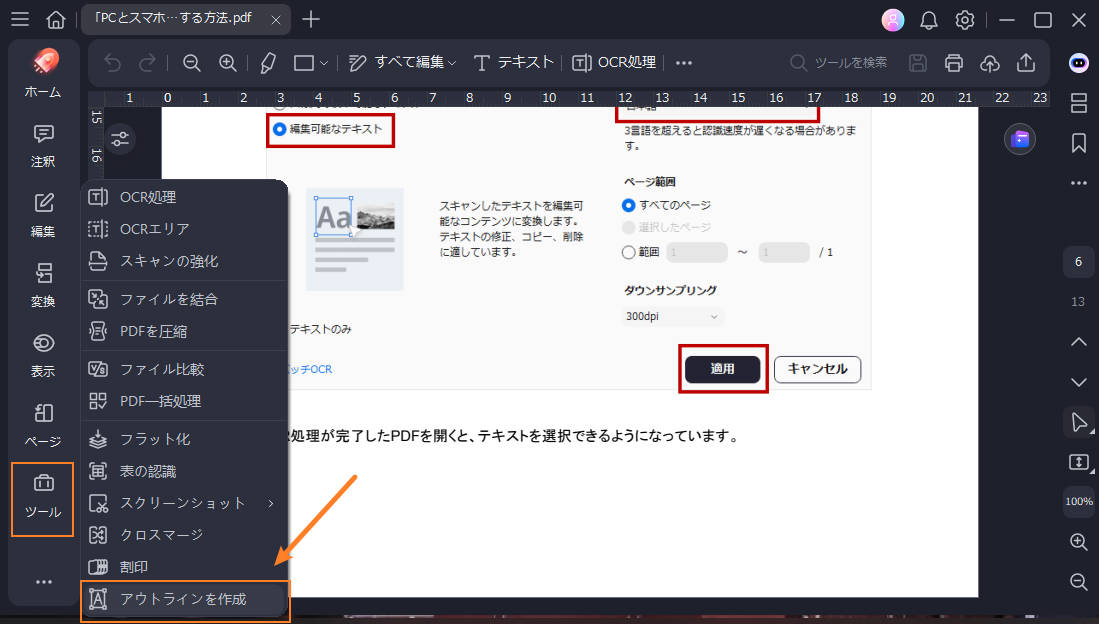The height and width of the screenshot is (624, 1099).
Task: Open the shape tool dropdown arrow
Action: tap(325, 61)
